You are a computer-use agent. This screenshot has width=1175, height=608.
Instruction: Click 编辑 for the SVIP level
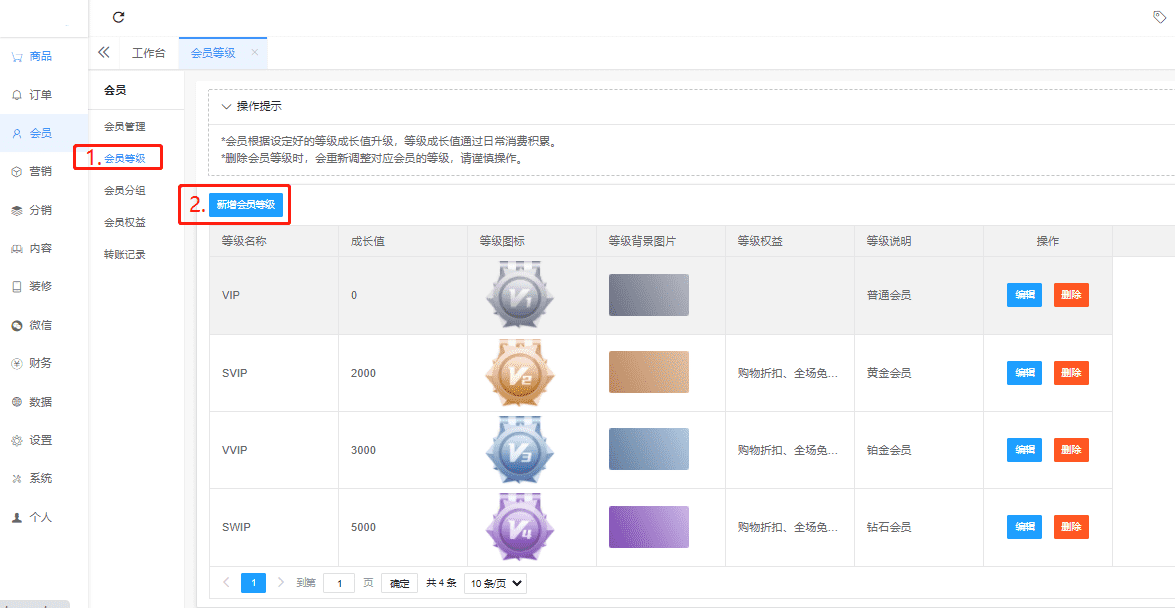pos(1024,373)
